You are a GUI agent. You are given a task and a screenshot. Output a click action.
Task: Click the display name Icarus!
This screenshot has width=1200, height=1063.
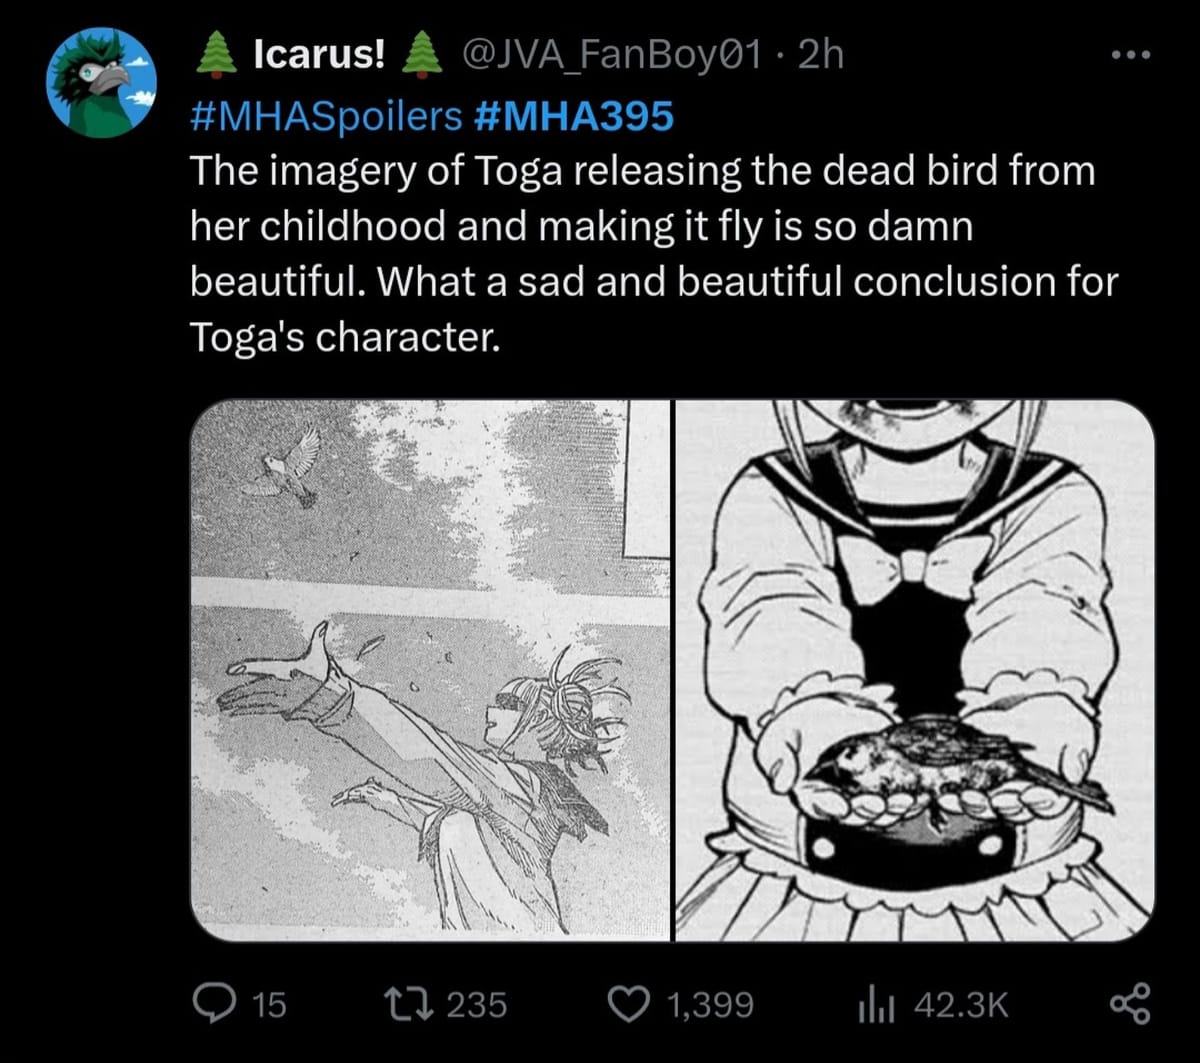(x=320, y=56)
